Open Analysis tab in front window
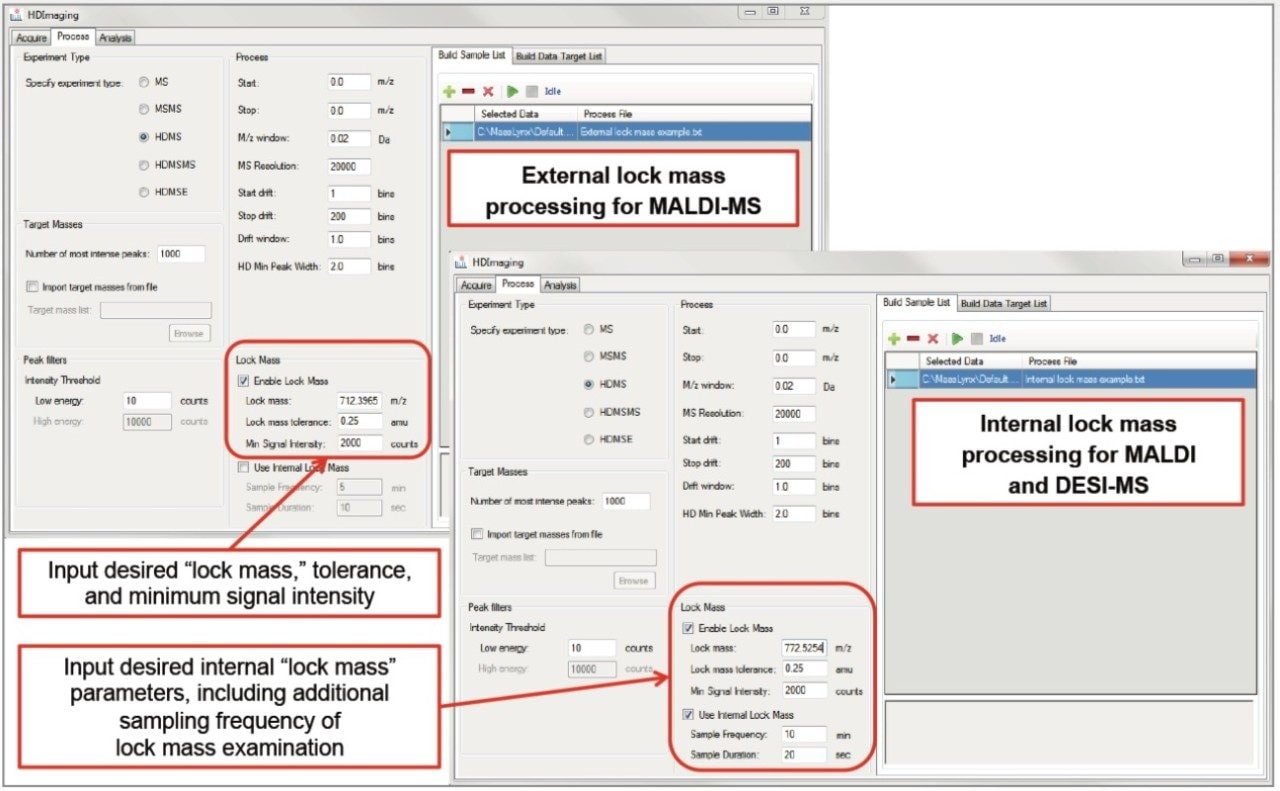Screen dimensions: 1280x791 560,285
